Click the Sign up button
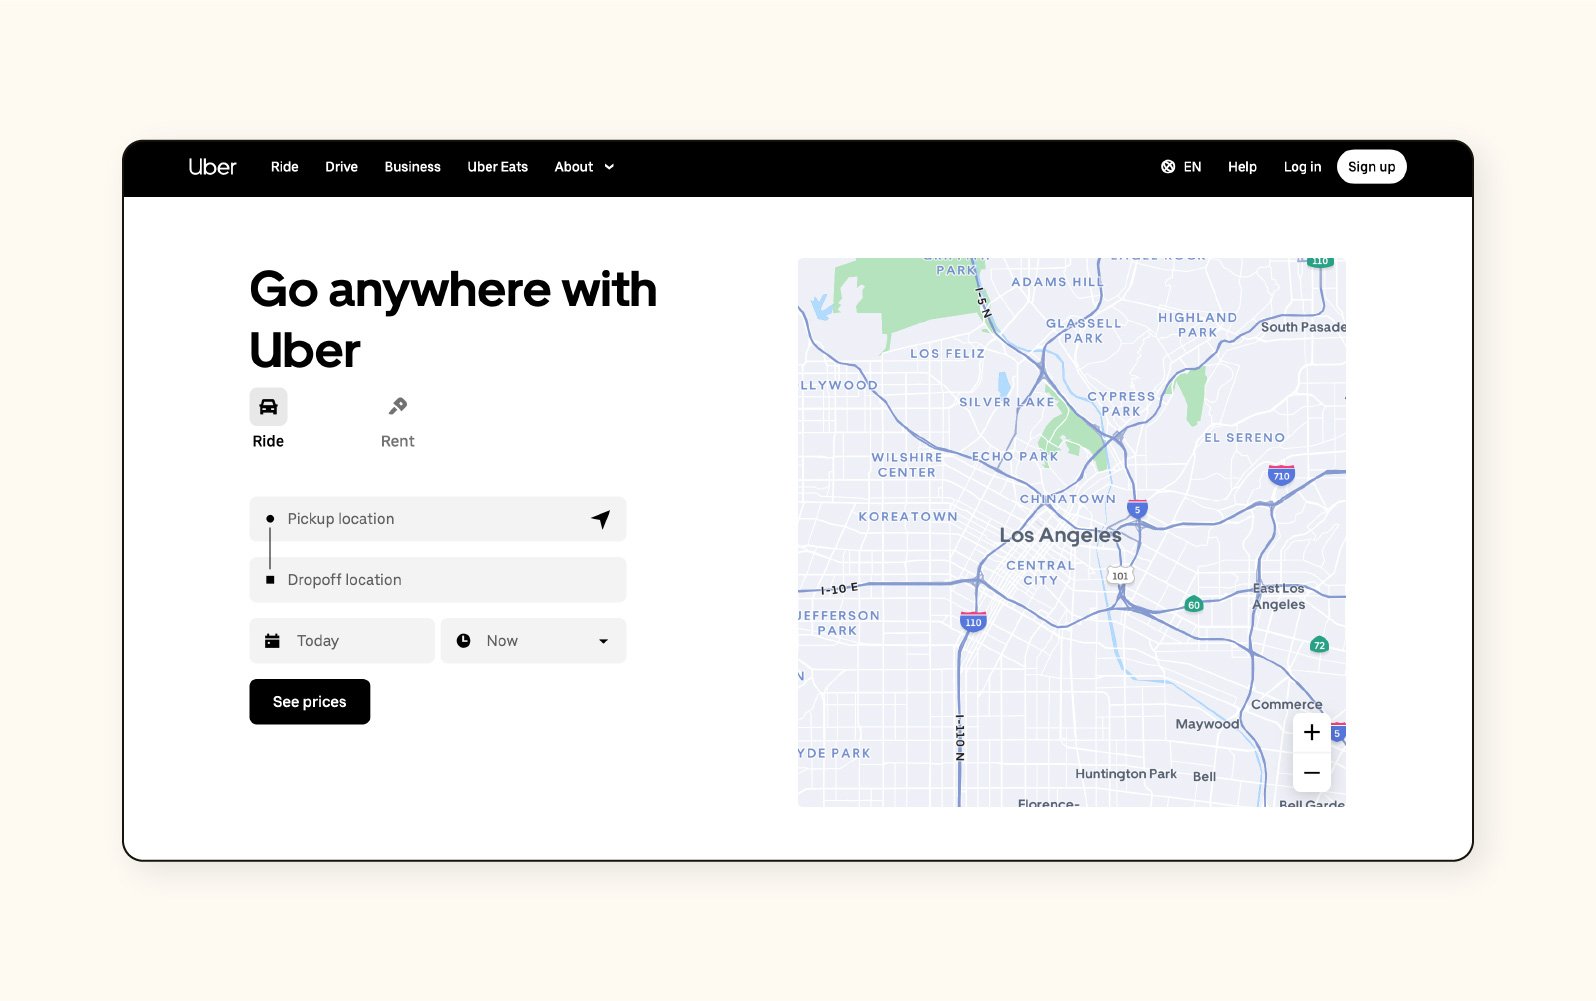 click(1371, 167)
